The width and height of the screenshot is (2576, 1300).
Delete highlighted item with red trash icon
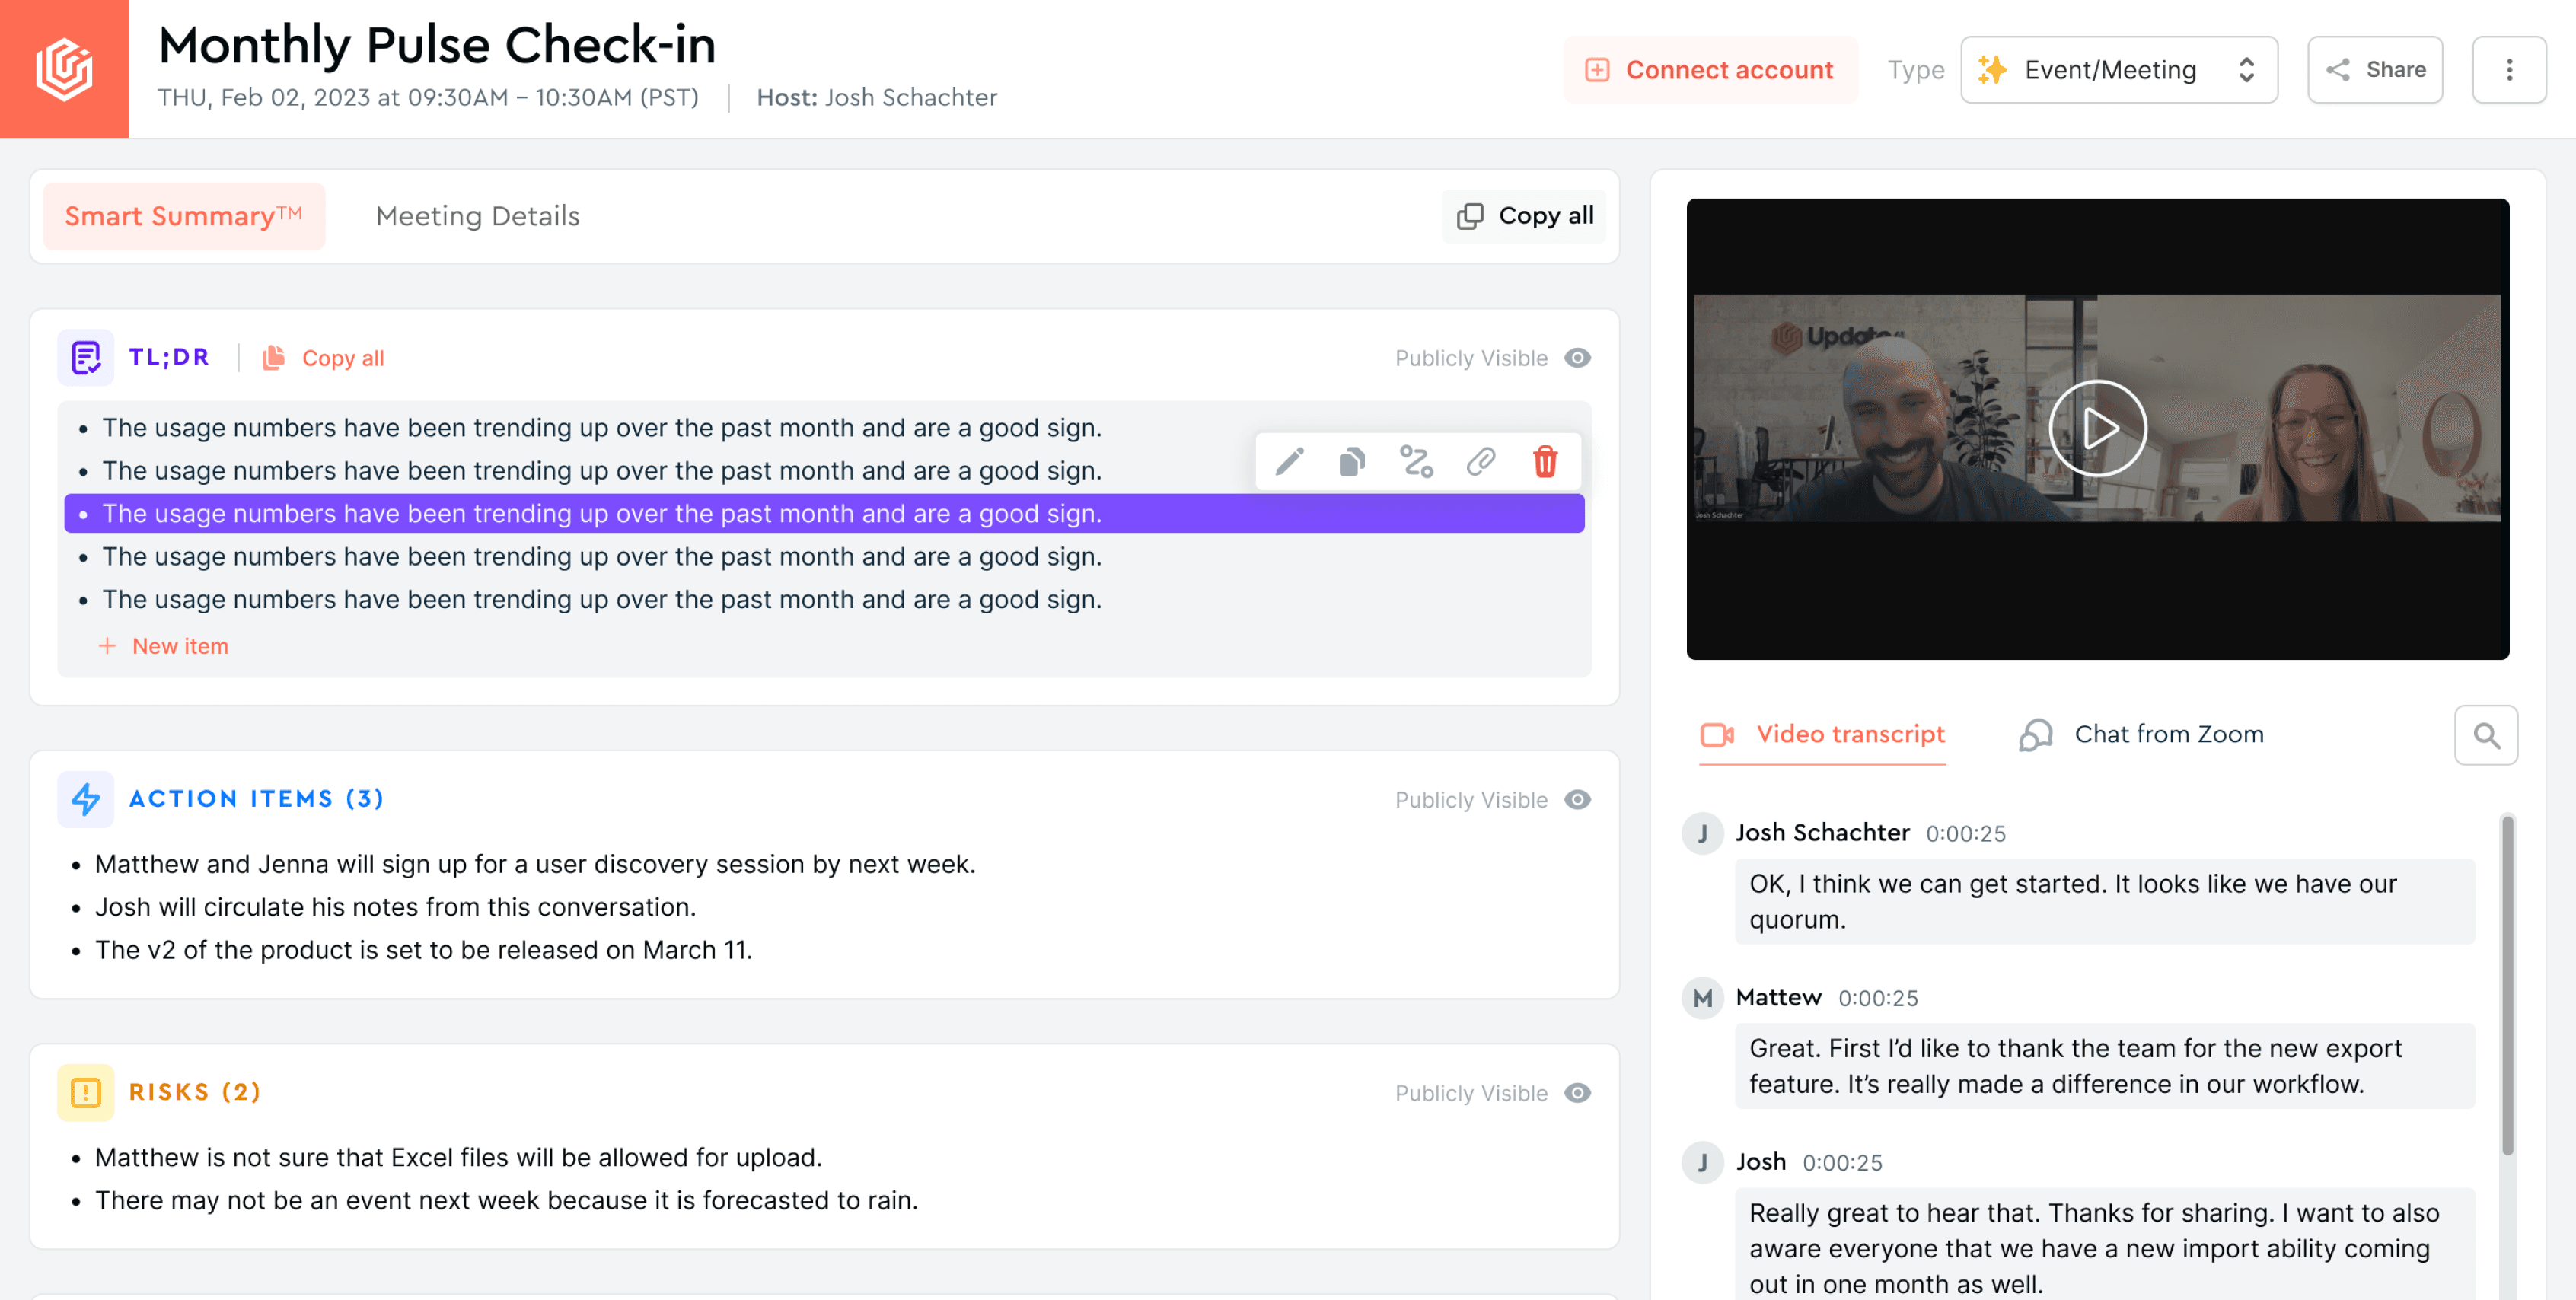[x=1545, y=461]
